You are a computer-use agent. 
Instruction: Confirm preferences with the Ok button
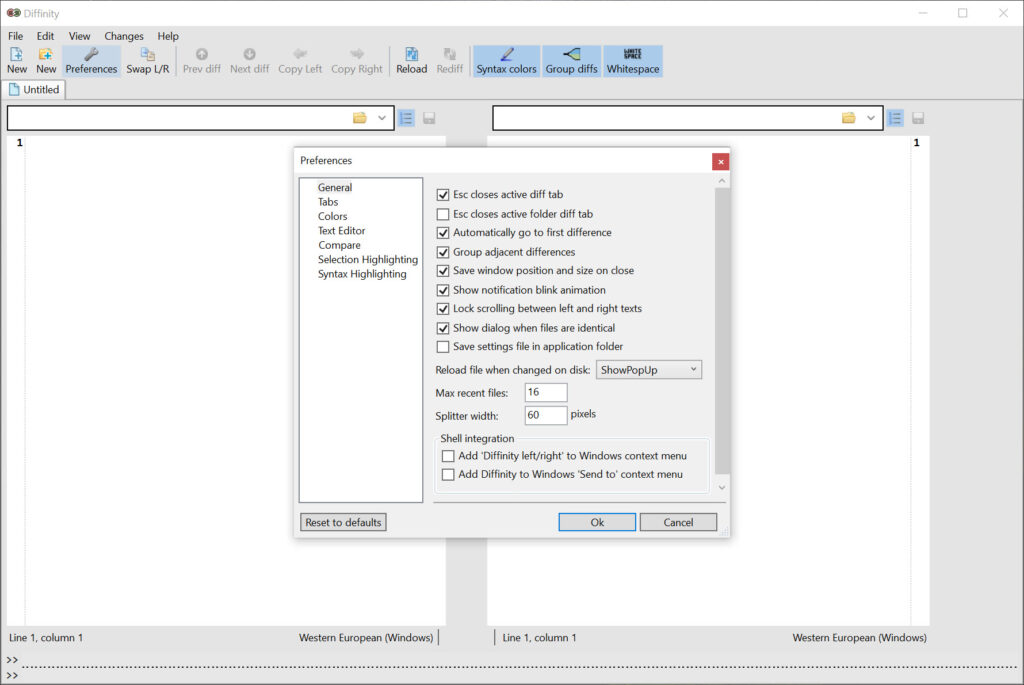click(597, 522)
